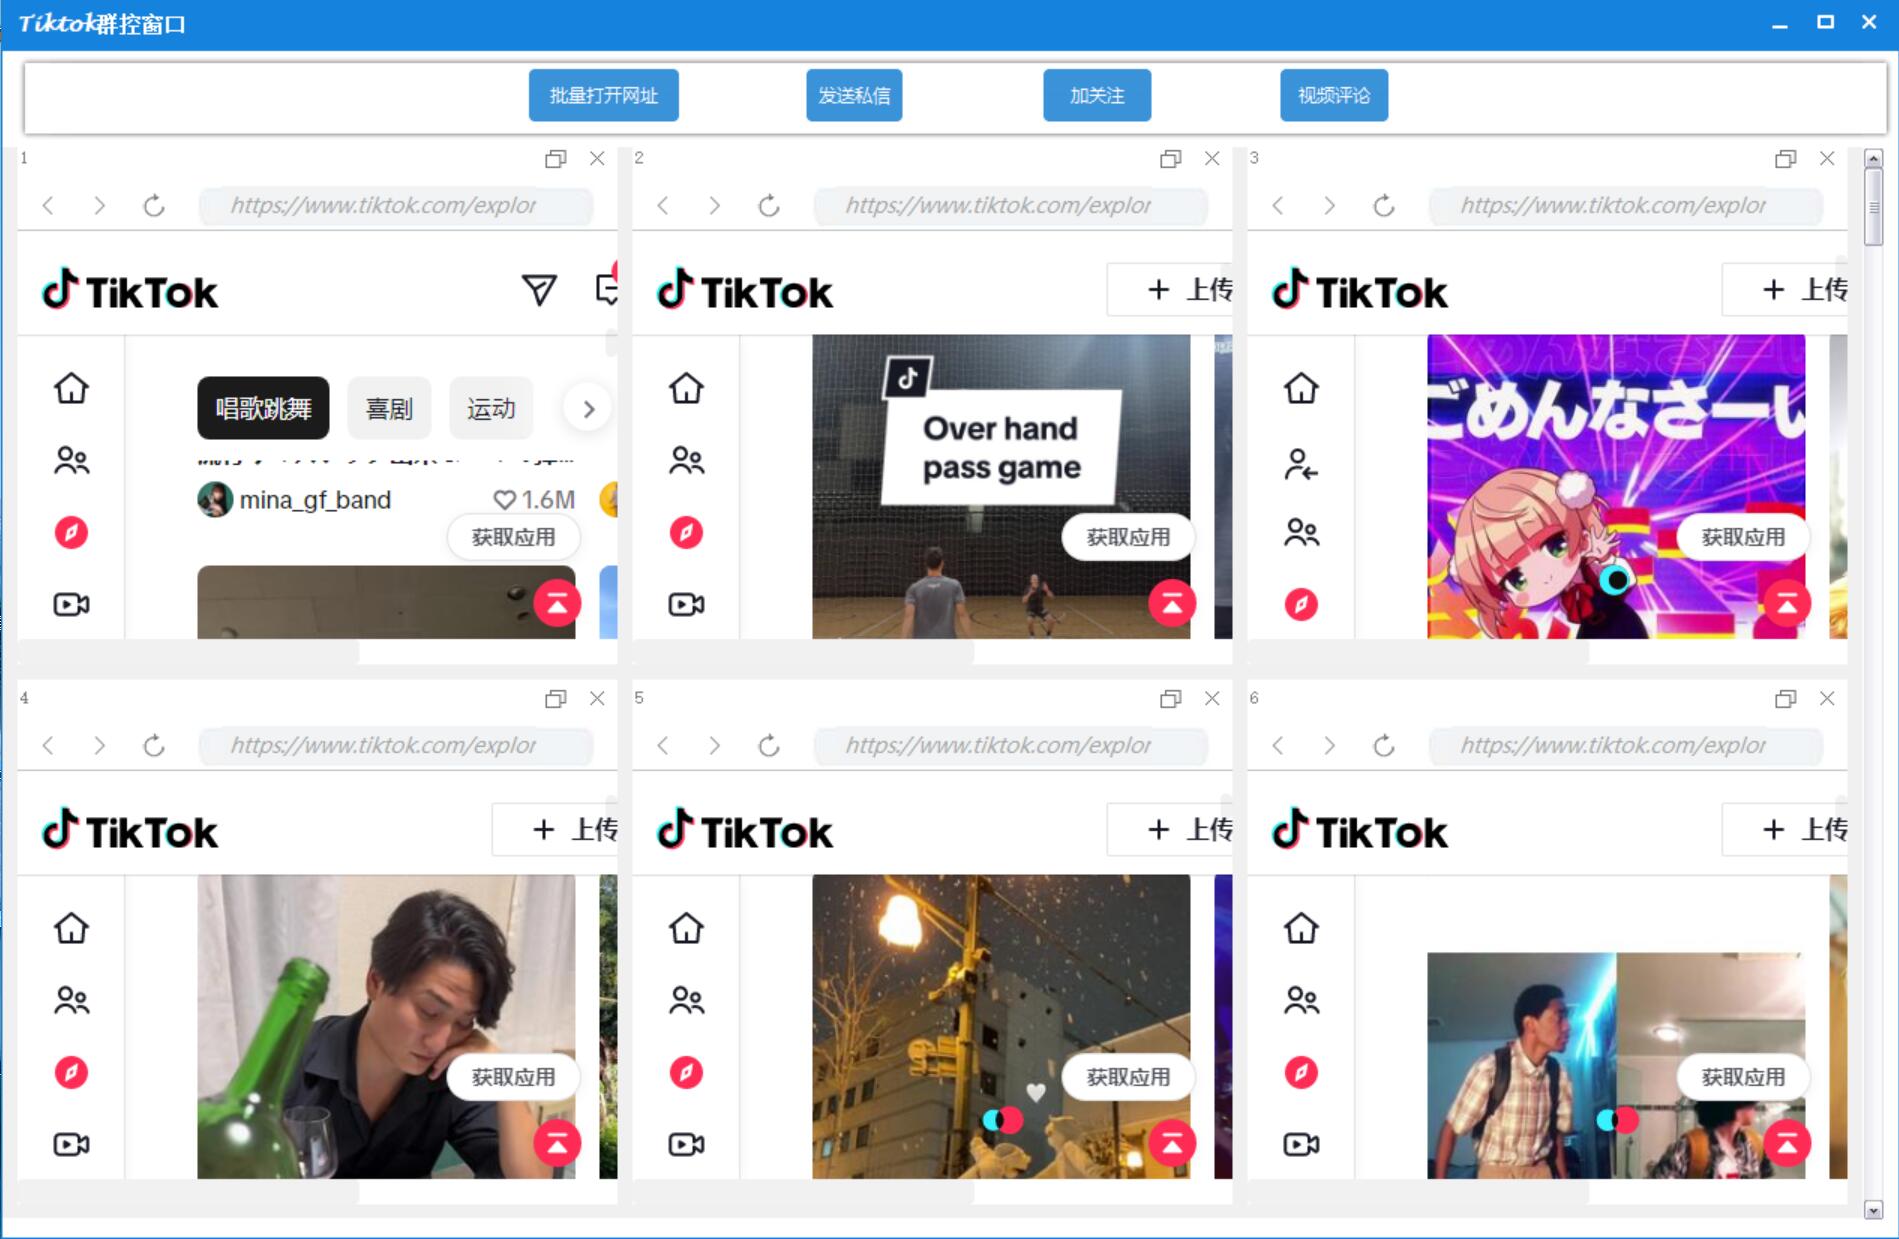Screen dimensions: 1899x1239
Task: Refresh window 2 with the reload icon
Action: pyautogui.click(x=768, y=205)
